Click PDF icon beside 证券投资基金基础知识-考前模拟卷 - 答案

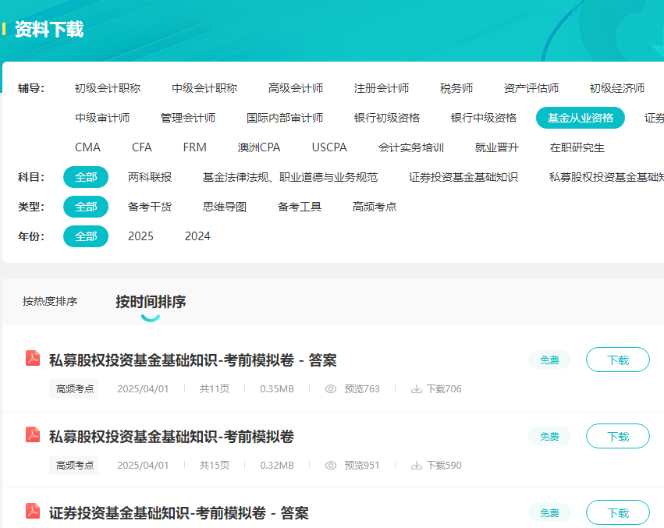click(33, 511)
